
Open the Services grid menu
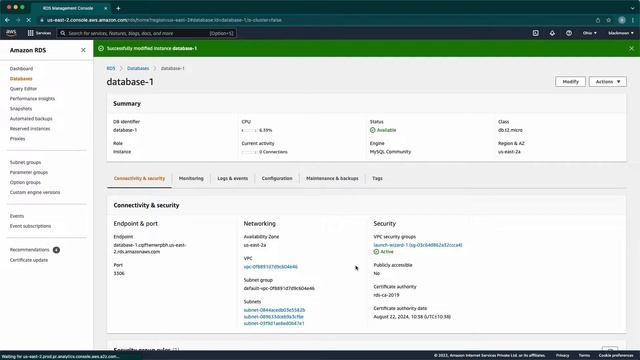[39, 33]
